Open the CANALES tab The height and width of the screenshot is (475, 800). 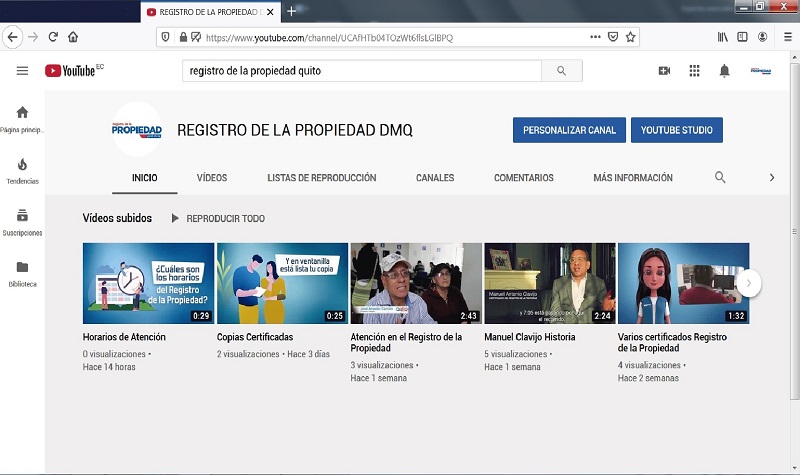point(435,178)
